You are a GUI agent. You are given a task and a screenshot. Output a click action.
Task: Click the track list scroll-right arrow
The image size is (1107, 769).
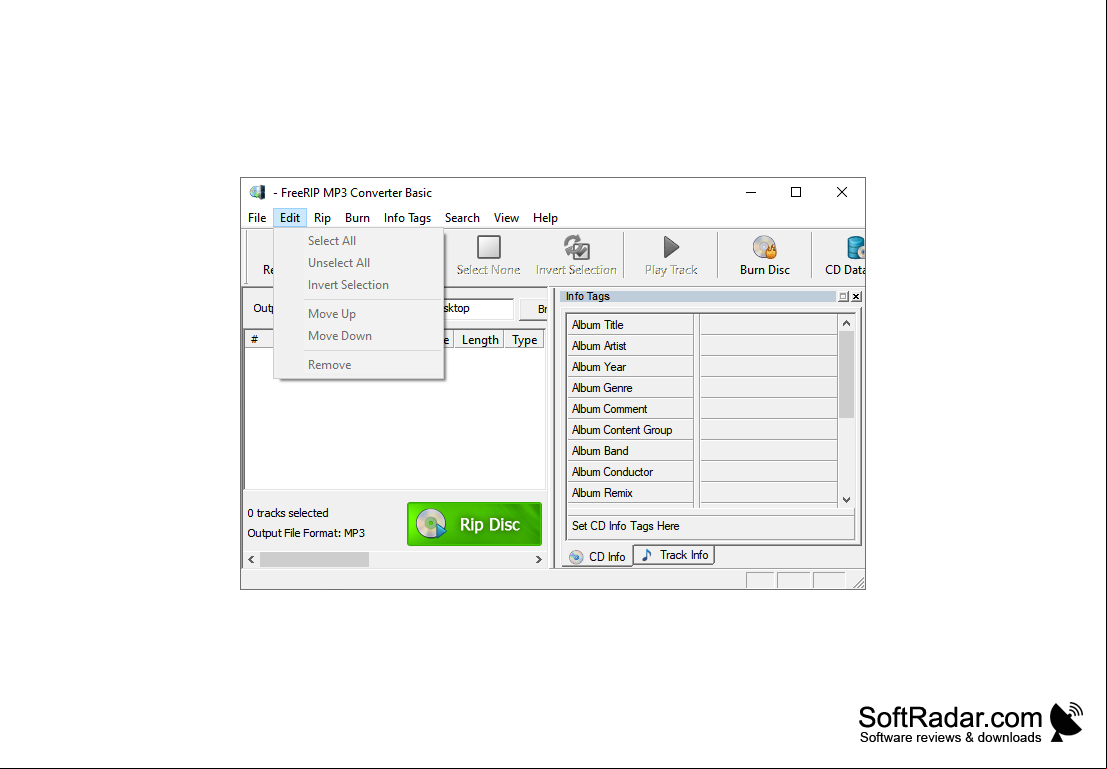pyautogui.click(x=539, y=559)
